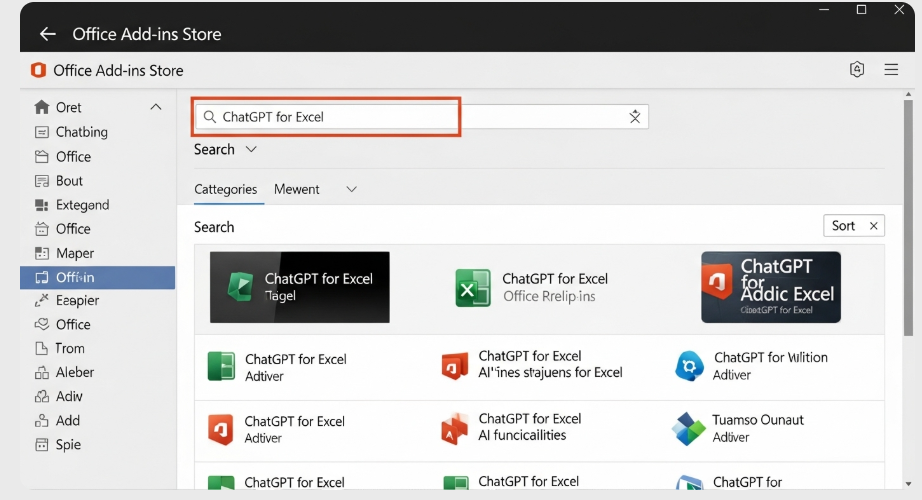Collapse the Oret section chevron
The height and width of the screenshot is (500, 922).
156,107
